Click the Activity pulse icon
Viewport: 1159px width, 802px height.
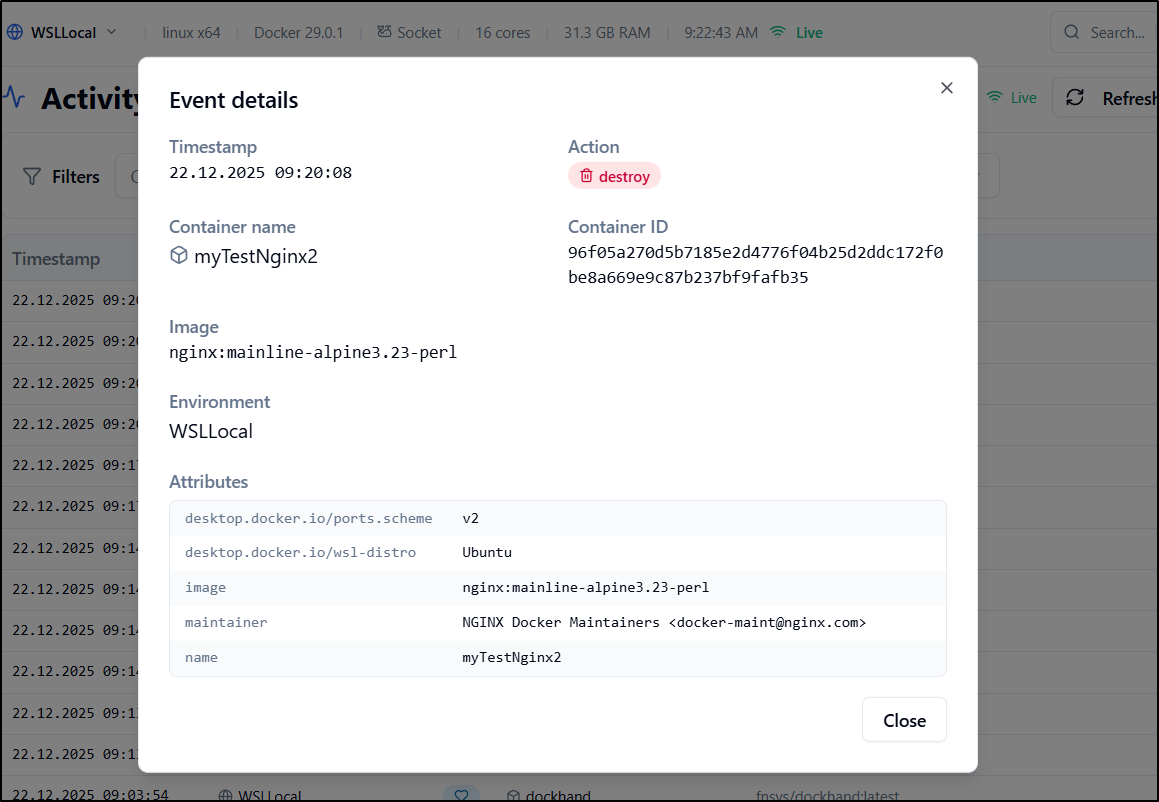14,97
